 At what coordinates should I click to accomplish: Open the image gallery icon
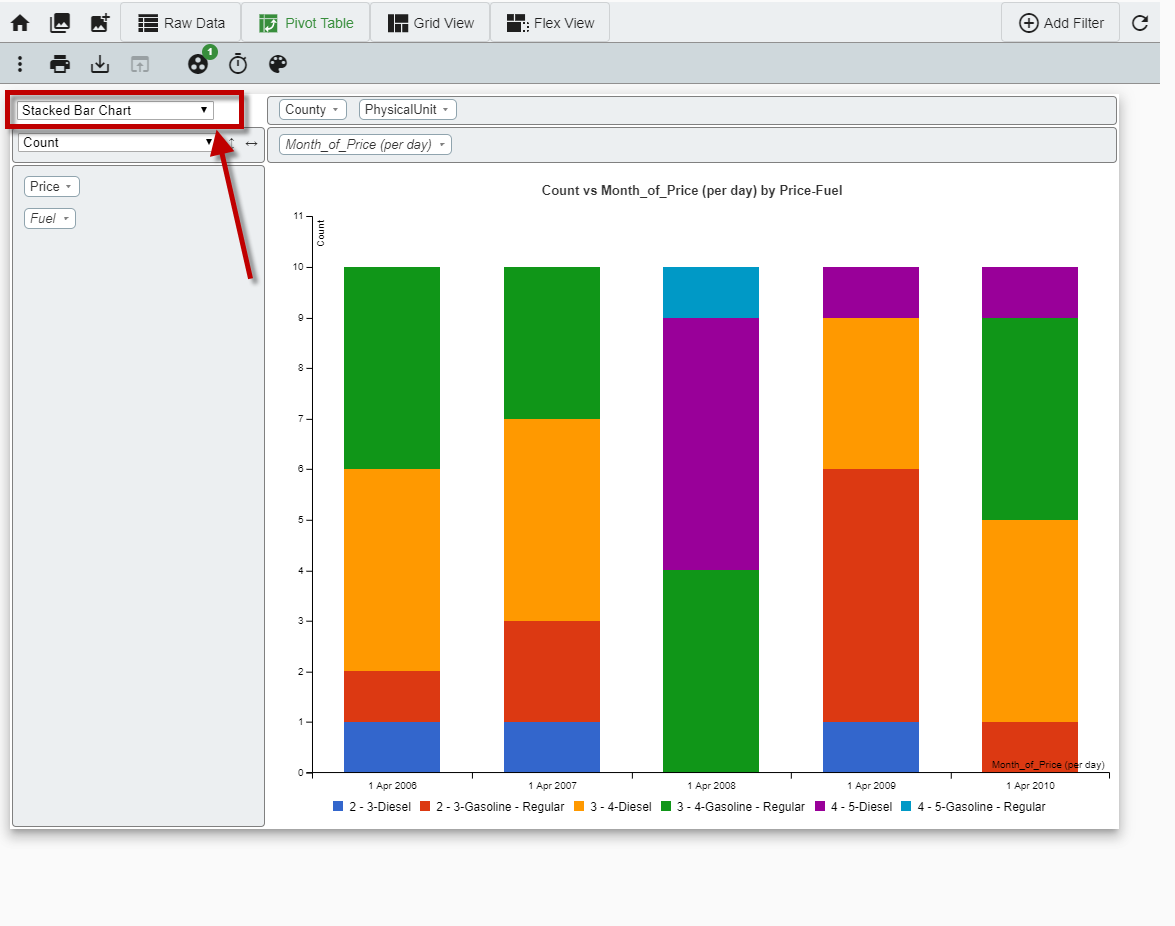pos(61,21)
